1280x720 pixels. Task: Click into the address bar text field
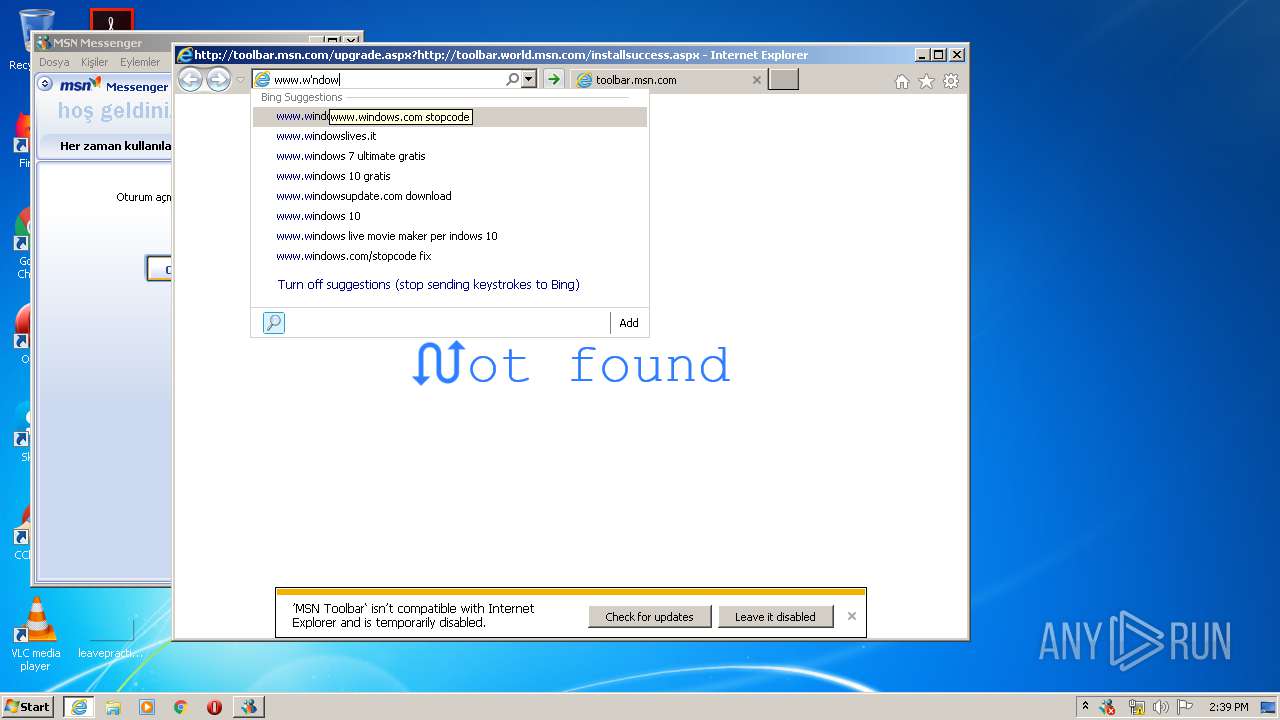coord(385,79)
